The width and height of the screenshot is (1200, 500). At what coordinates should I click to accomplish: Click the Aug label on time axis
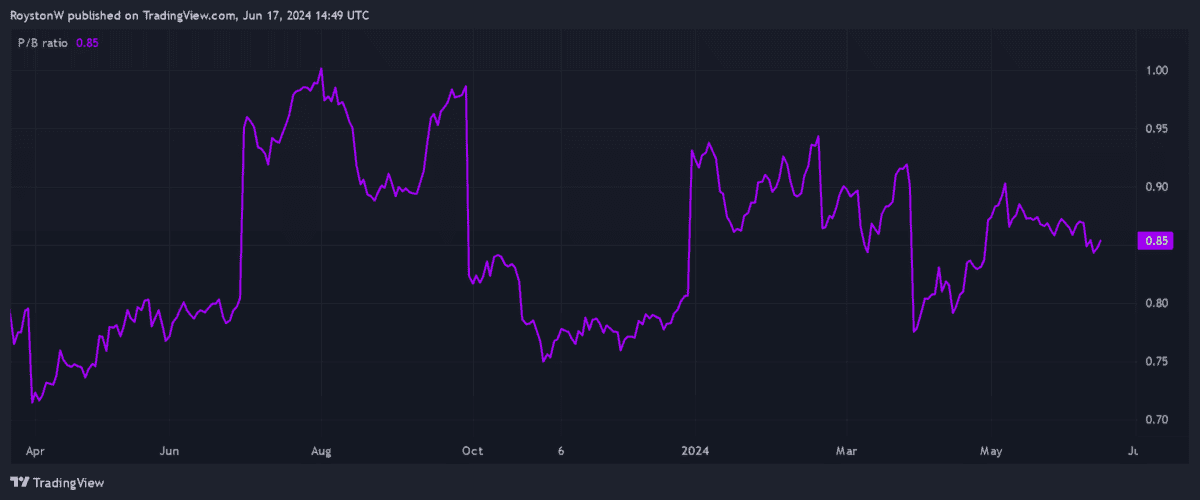[x=322, y=452]
